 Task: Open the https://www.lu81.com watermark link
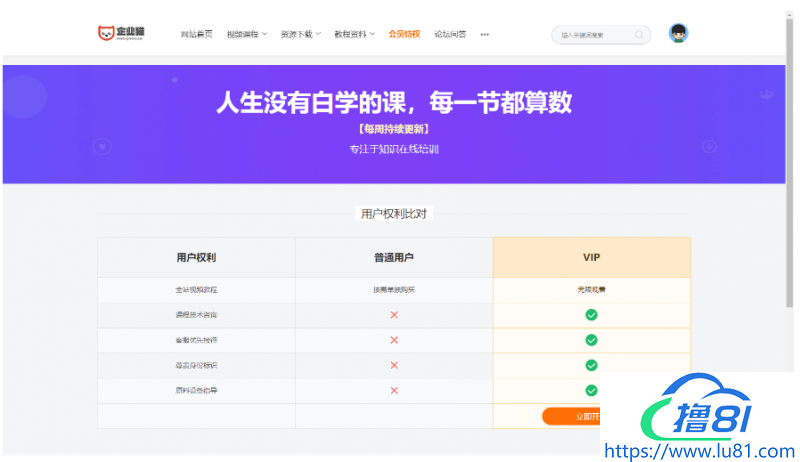tap(700, 451)
